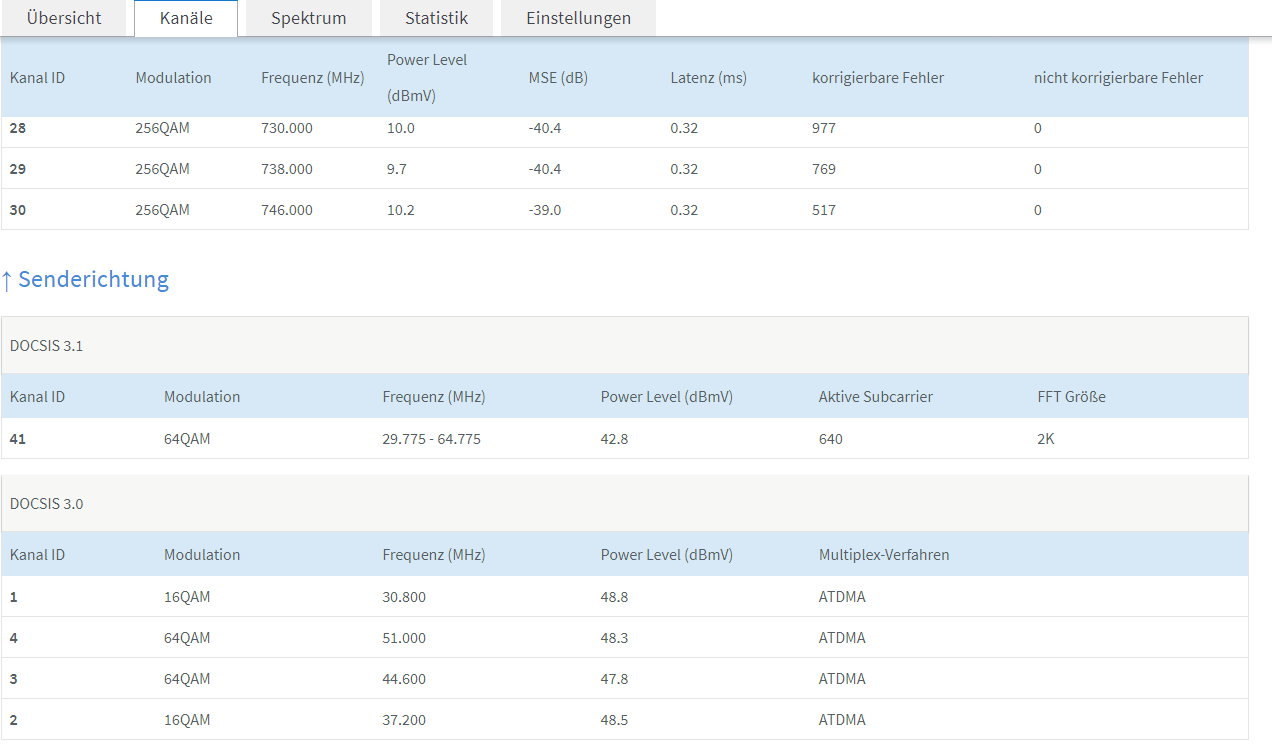The height and width of the screenshot is (745, 1272).
Task: Click 256QAM in the channel 29 row
Action: (163, 169)
